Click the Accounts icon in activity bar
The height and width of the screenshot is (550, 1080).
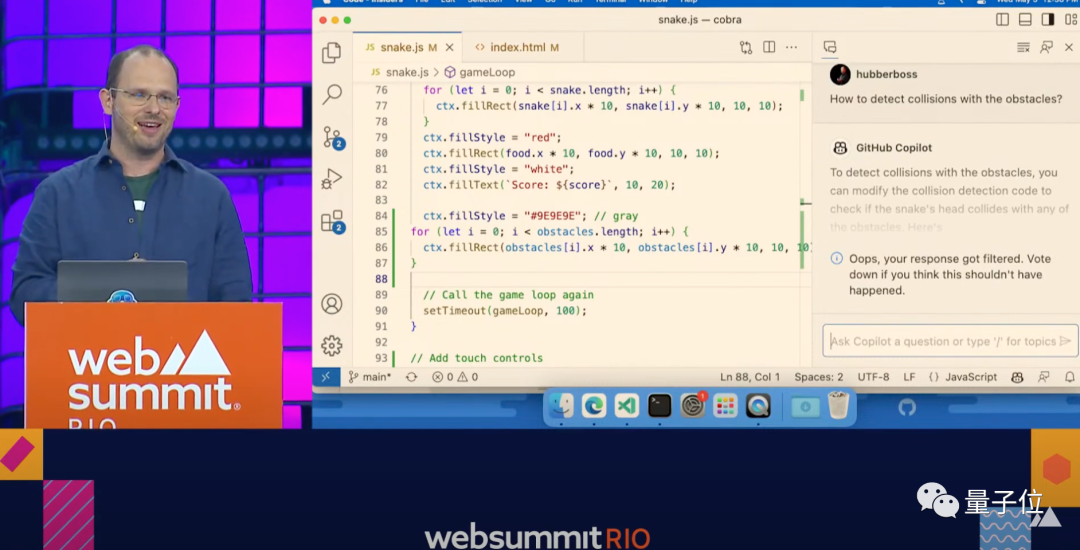pos(332,304)
